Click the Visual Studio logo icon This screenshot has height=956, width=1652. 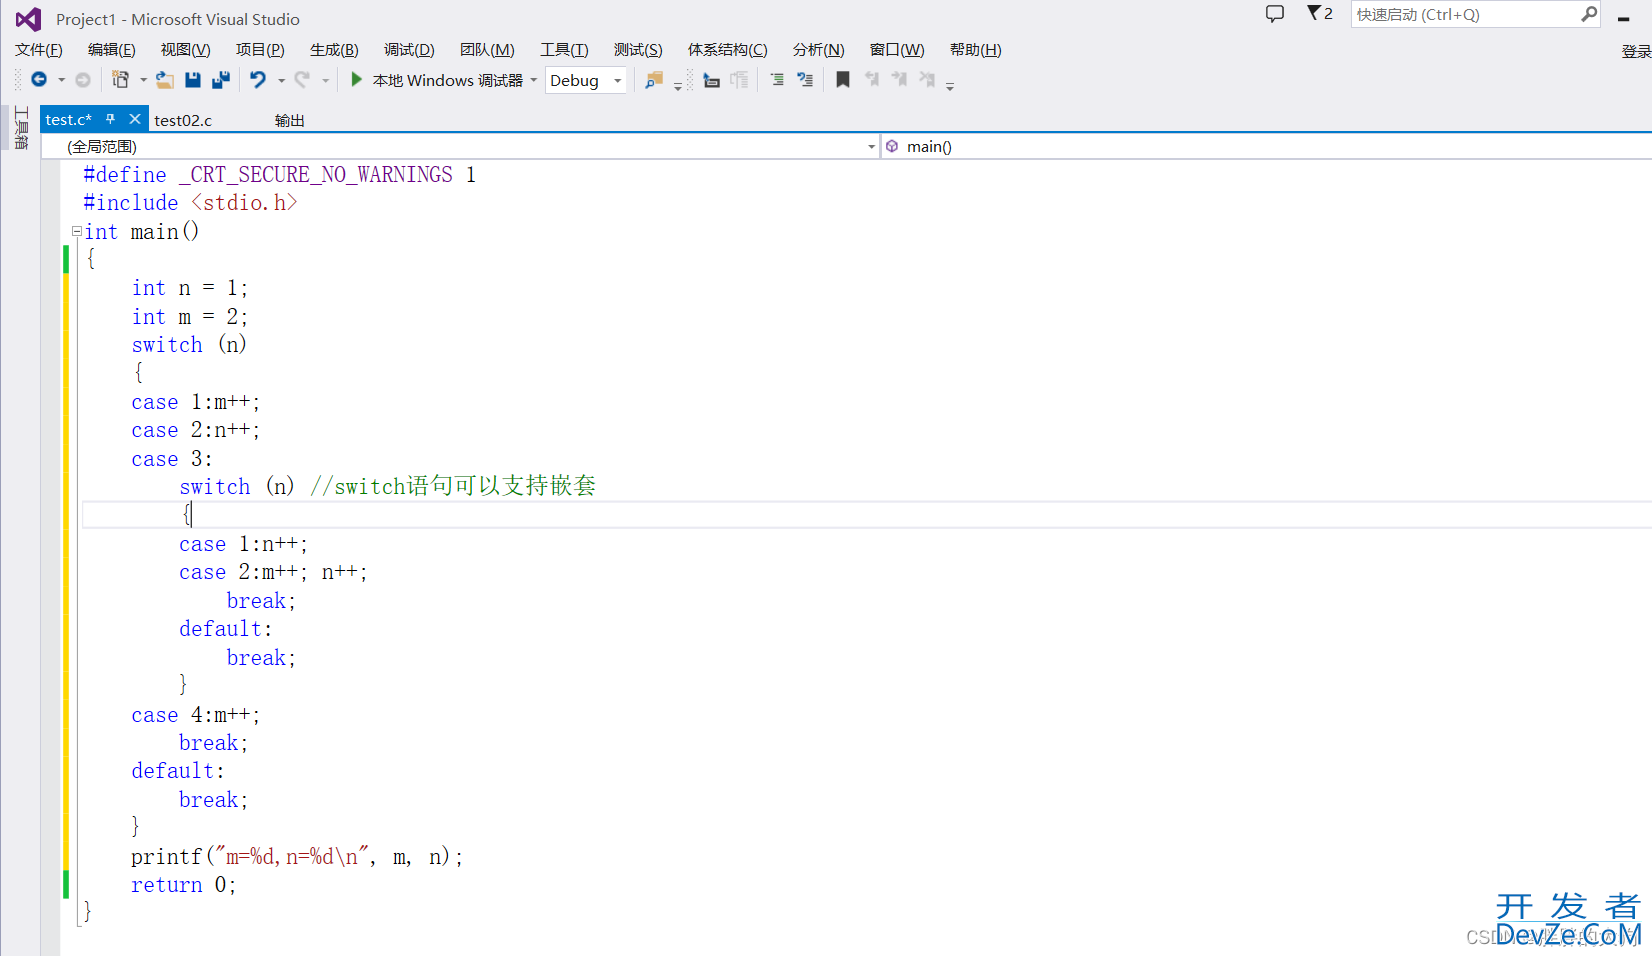[x=29, y=19]
